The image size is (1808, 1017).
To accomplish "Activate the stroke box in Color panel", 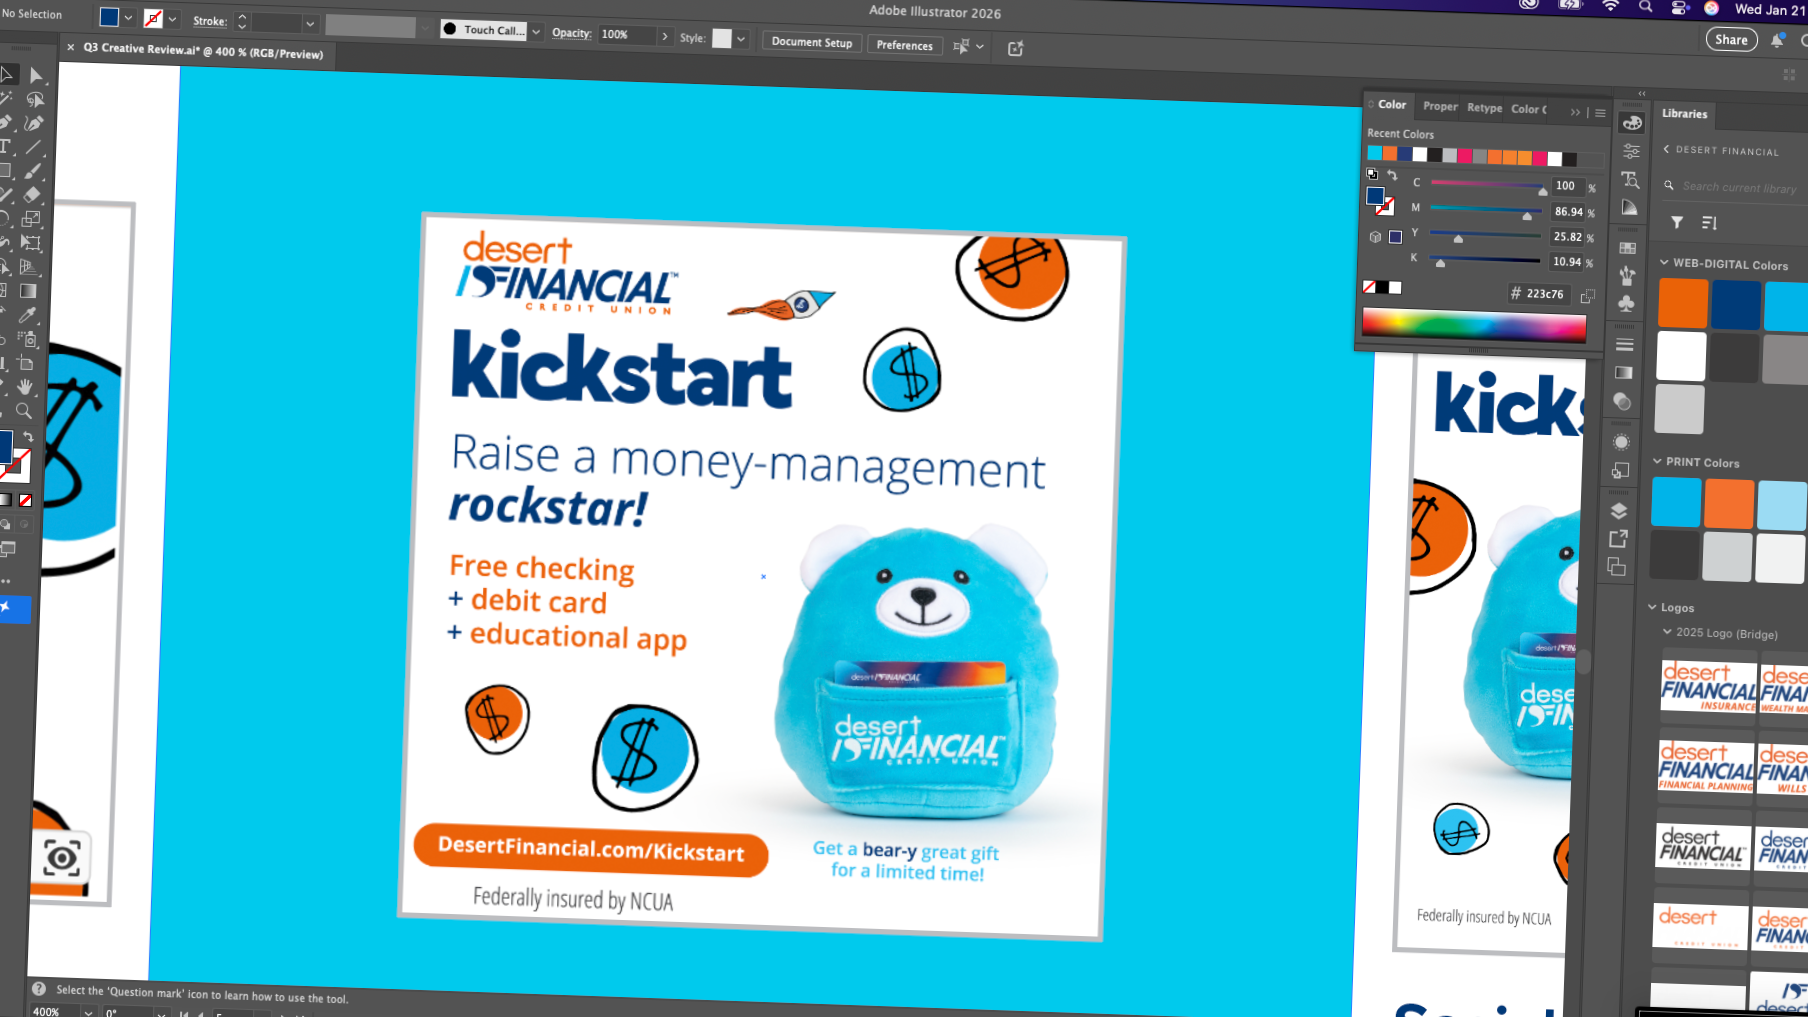I will coord(1385,207).
